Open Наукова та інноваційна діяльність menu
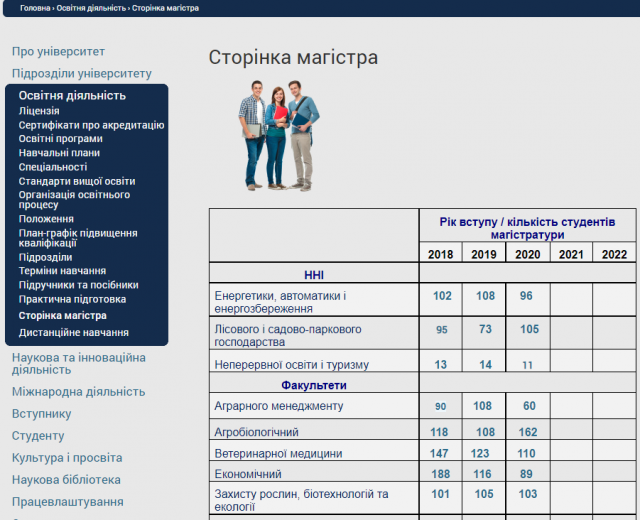Viewport: 640px width, 520px height. [79, 364]
